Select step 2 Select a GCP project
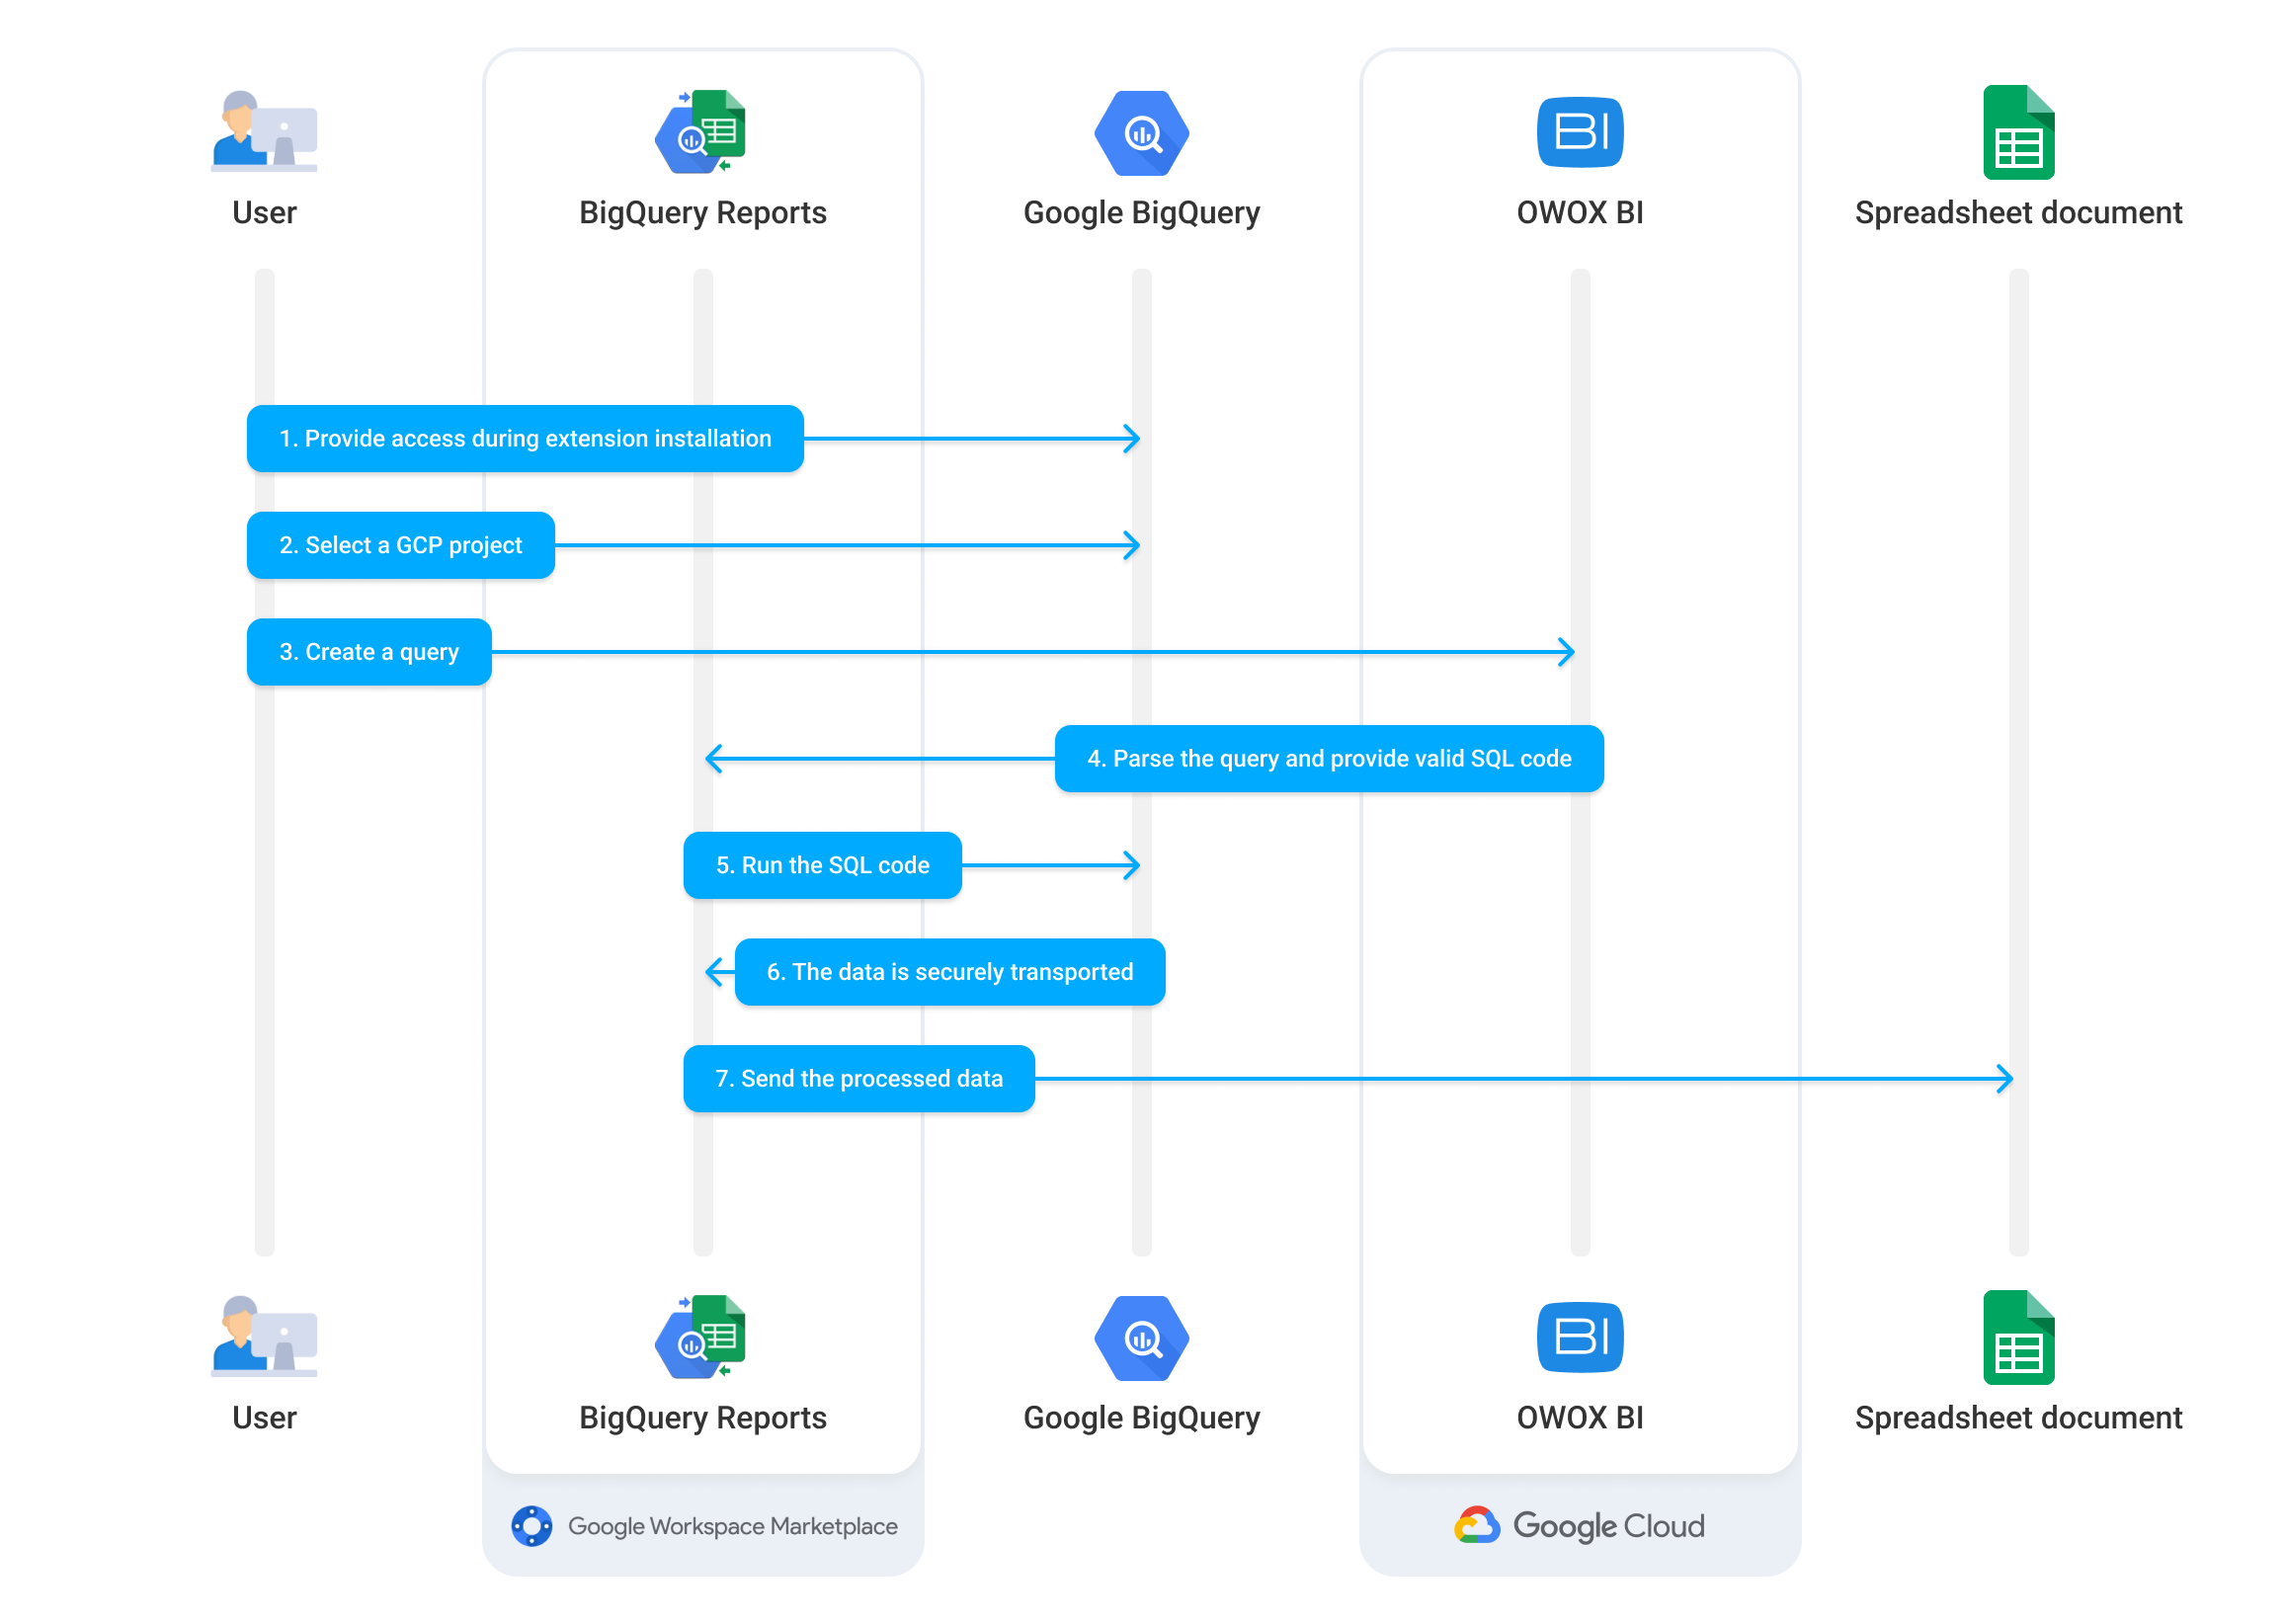The image size is (2284, 1624). tap(400, 545)
